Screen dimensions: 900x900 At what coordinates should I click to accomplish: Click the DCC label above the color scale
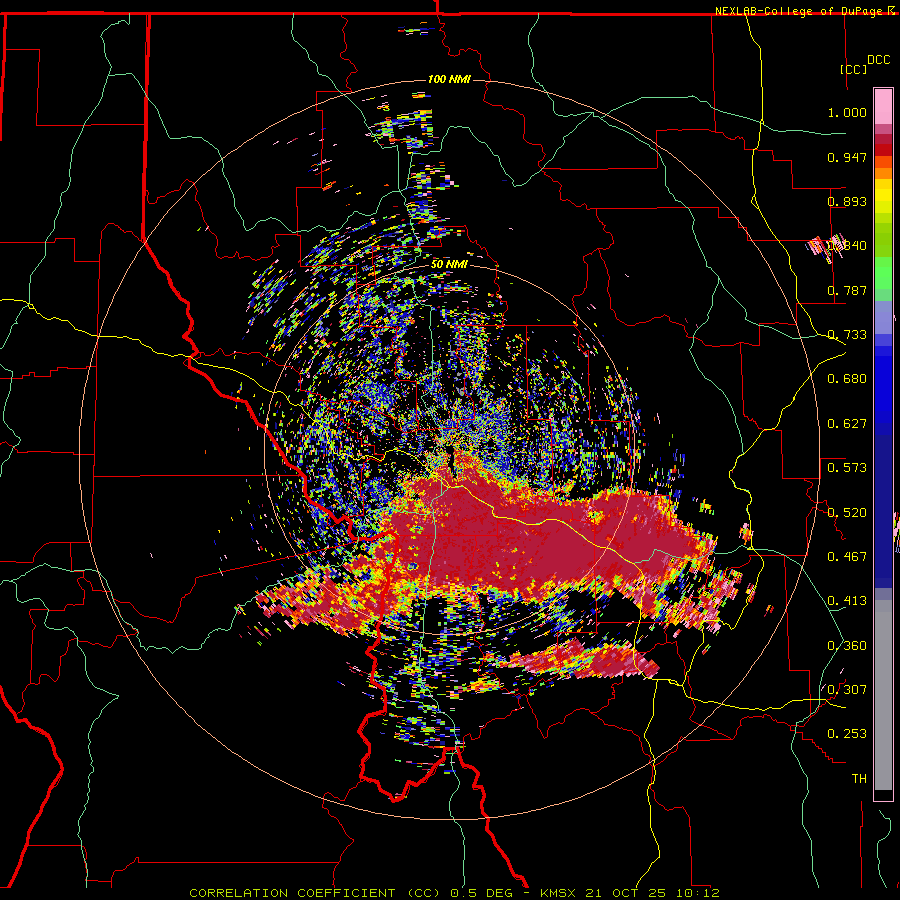[878, 60]
